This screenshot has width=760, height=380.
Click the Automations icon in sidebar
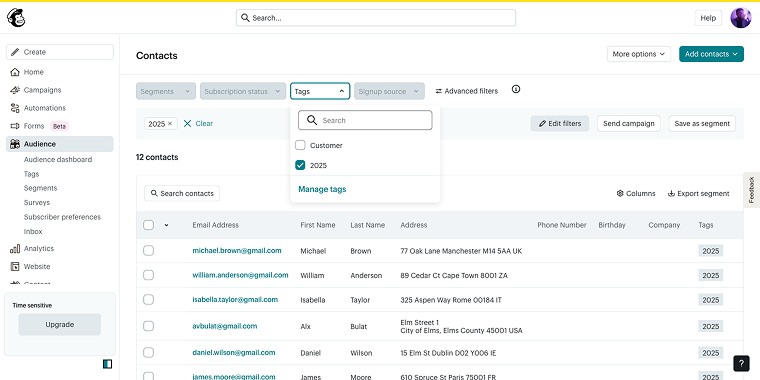(x=15, y=108)
